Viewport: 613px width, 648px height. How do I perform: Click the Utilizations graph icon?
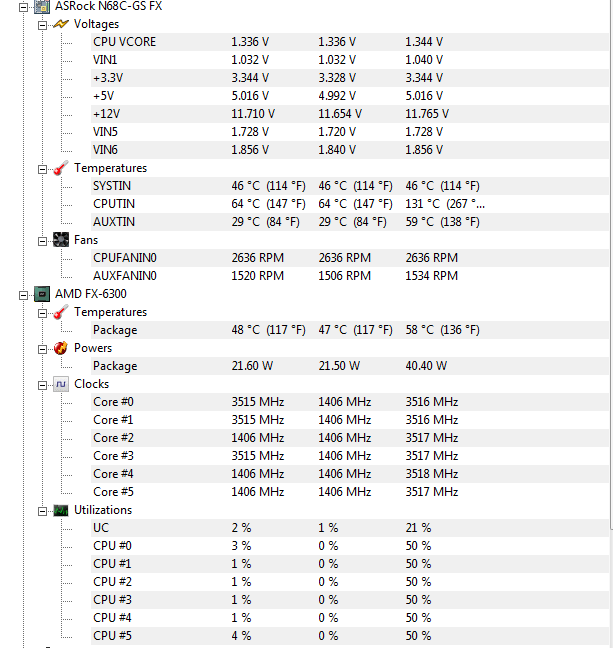coord(61,510)
